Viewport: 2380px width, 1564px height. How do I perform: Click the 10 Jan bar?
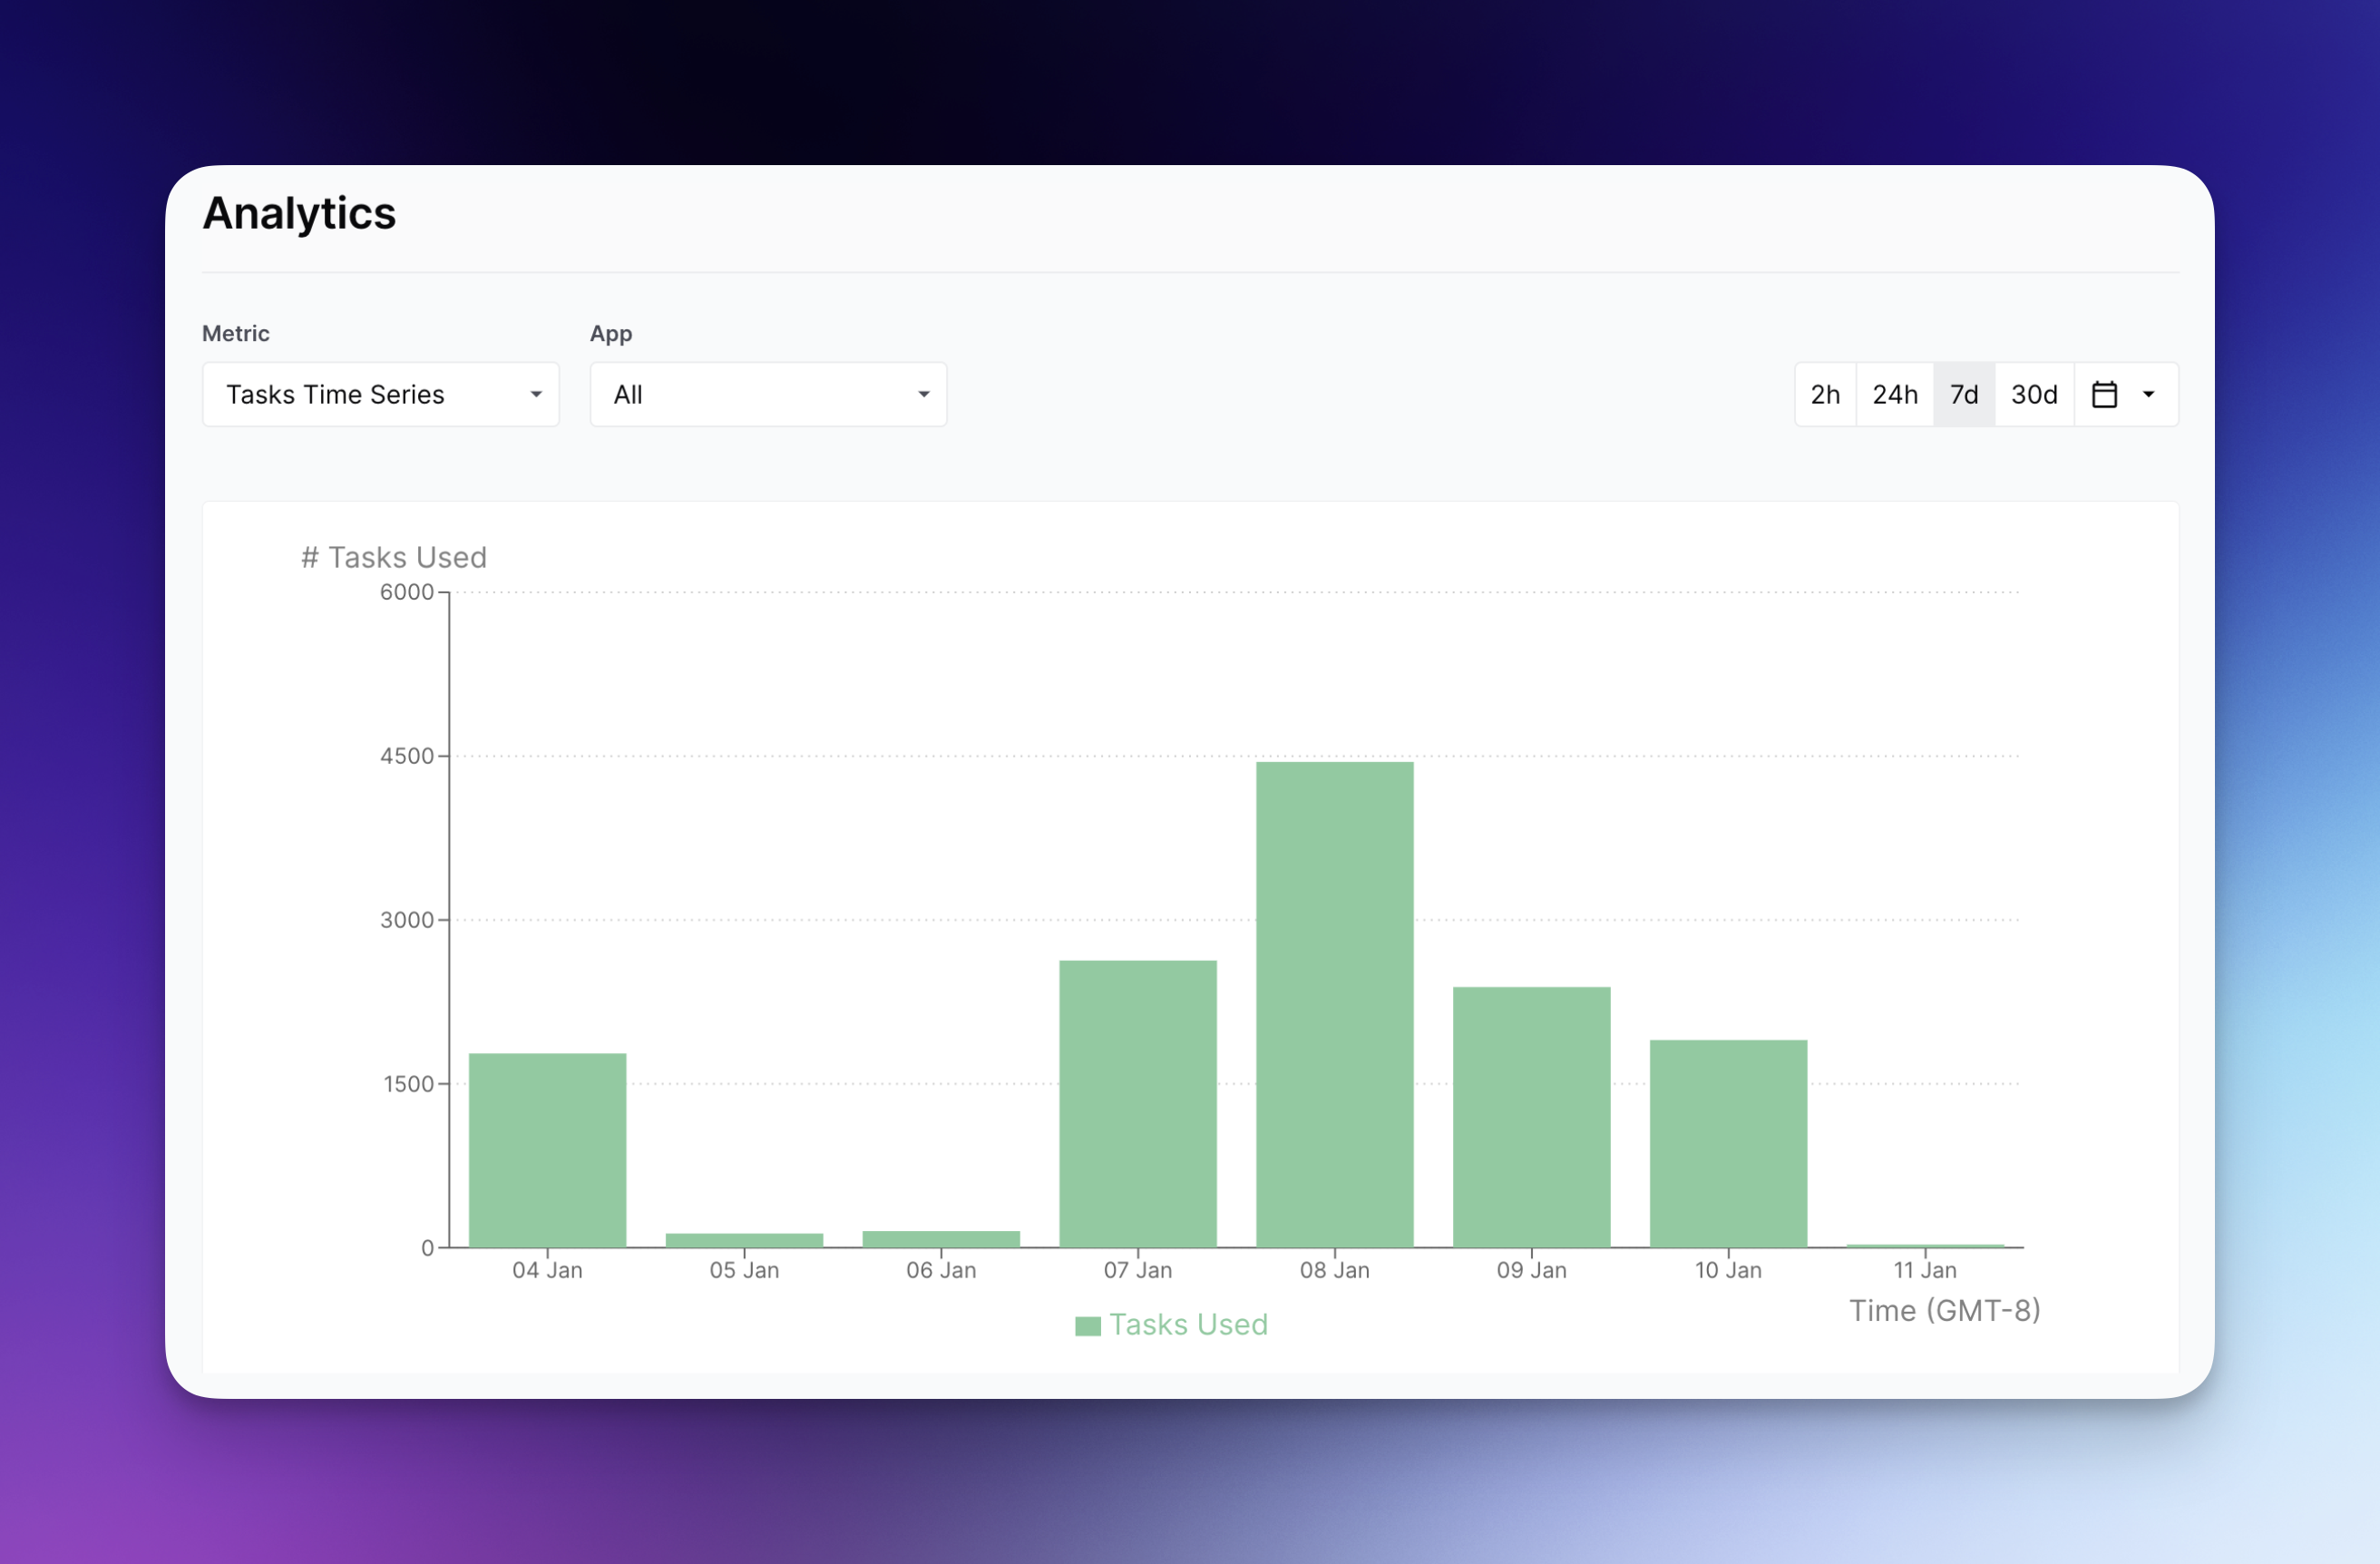(1727, 1143)
